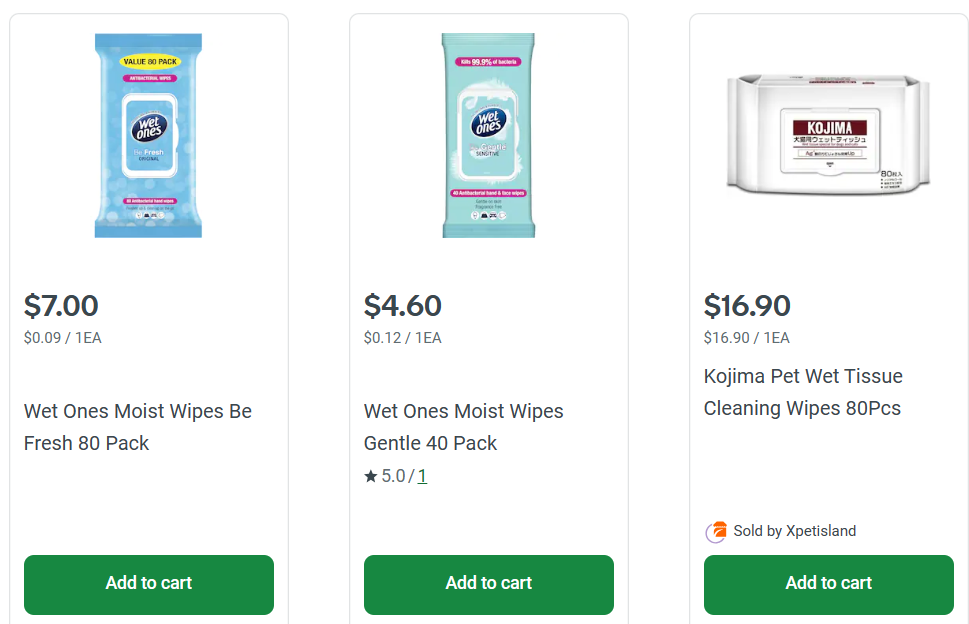Viewport: 969px width, 624px height.
Task: Click the star icon beside the 5.0 rating
Action: coord(371,477)
